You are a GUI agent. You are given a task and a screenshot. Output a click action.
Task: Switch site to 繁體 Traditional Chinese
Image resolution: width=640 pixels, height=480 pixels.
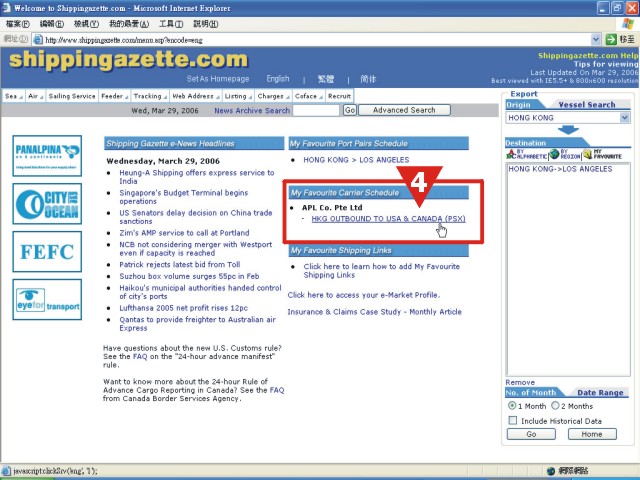click(x=326, y=79)
